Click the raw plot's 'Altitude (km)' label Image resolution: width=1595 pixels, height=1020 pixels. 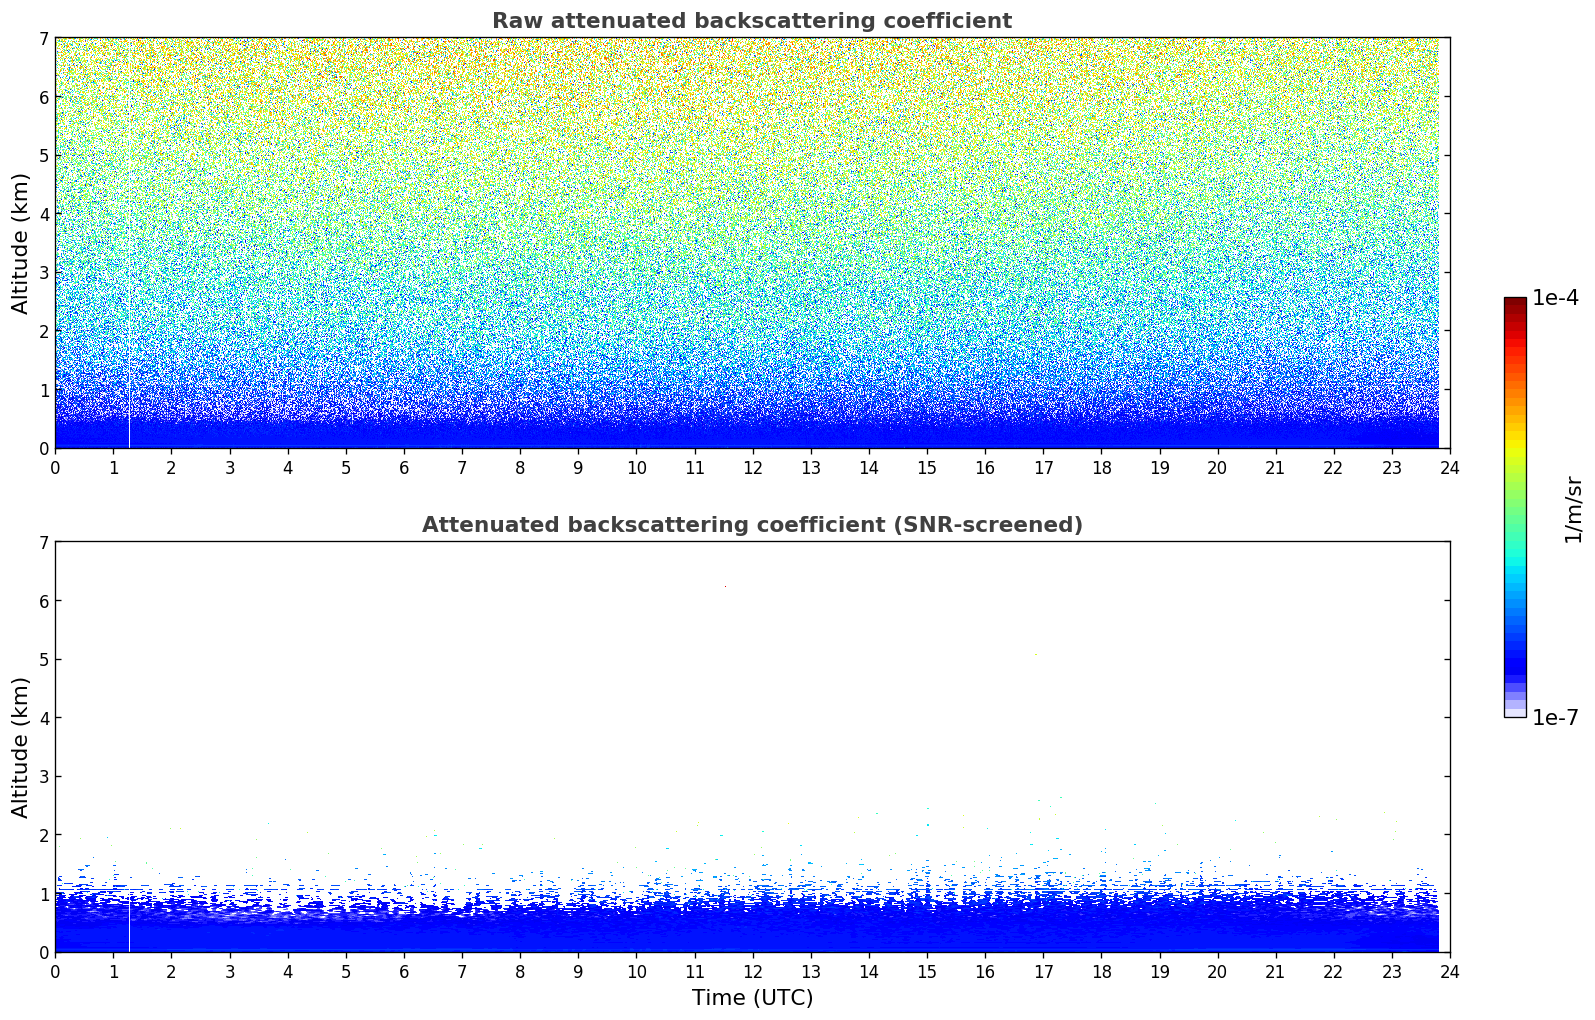pyautogui.click(x=21, y=243)
